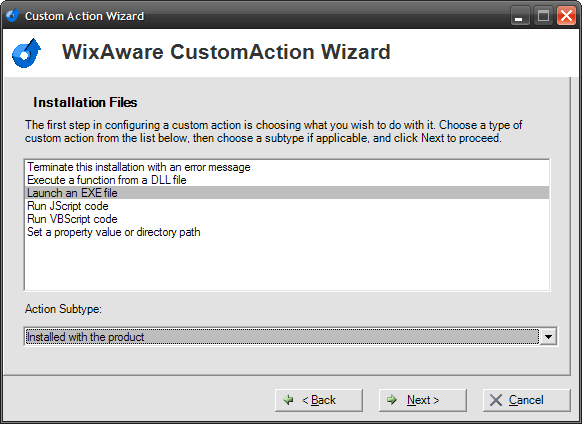The width and height of the screenshot is (582, 424).
Task: Click the green back arrow icon
Action: [288, 400]
